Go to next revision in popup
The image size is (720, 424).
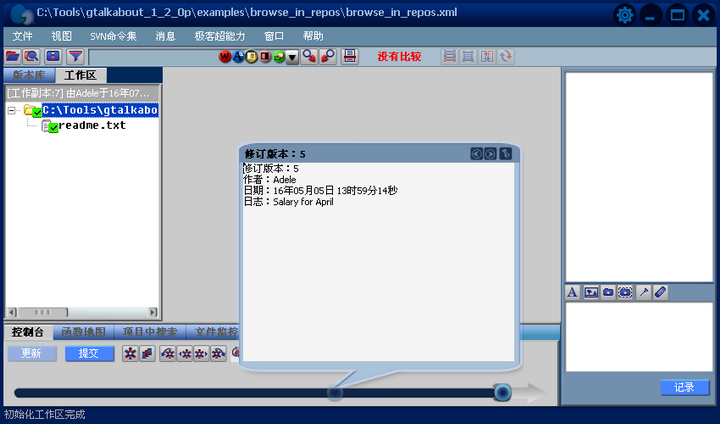[490, 153]
